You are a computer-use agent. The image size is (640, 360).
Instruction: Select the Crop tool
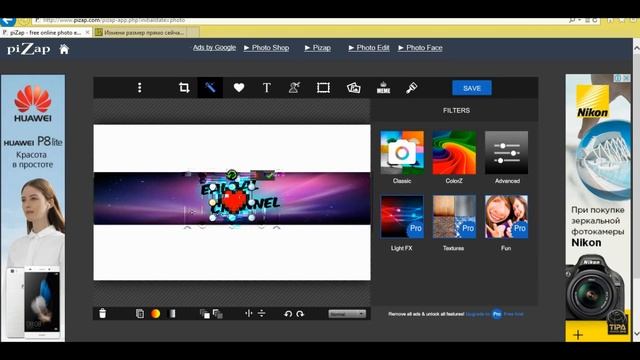click(x=184, y=88)
